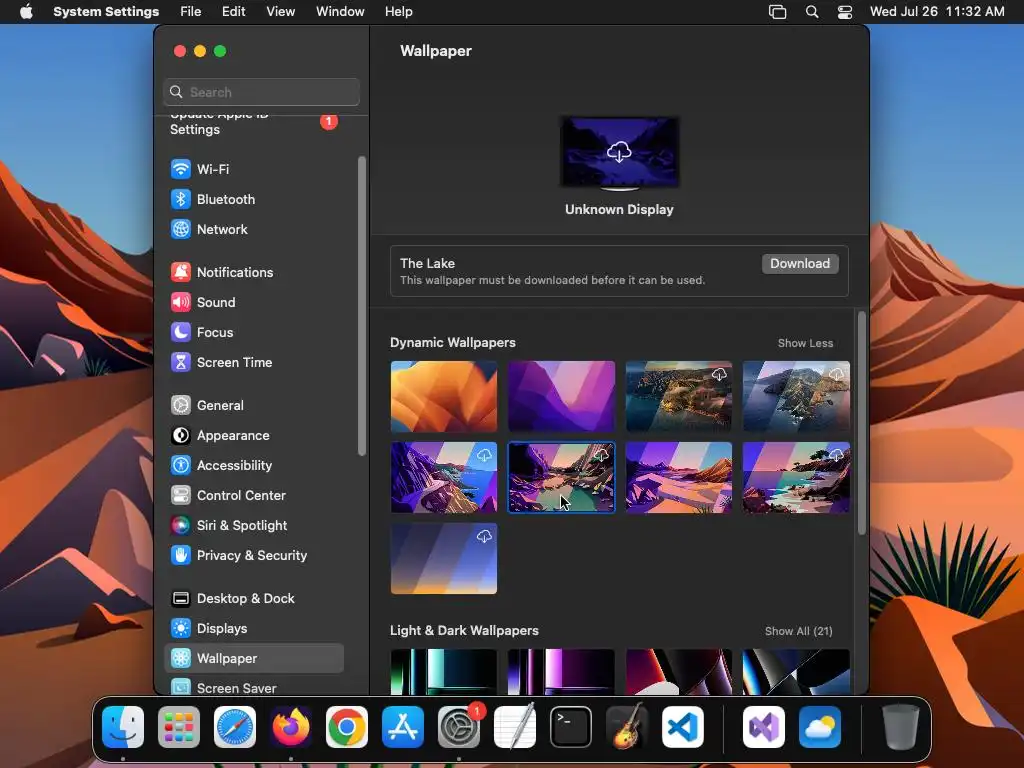Launch Firefox from the Dock
This screenshot has height=768, width=1024.
(x=291, y=727)
